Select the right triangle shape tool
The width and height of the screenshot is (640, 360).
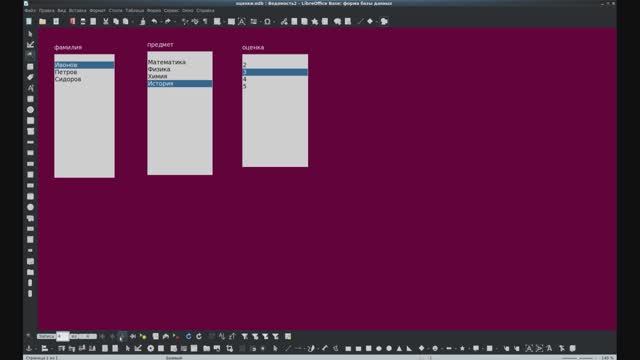click(x=409, y=348)
